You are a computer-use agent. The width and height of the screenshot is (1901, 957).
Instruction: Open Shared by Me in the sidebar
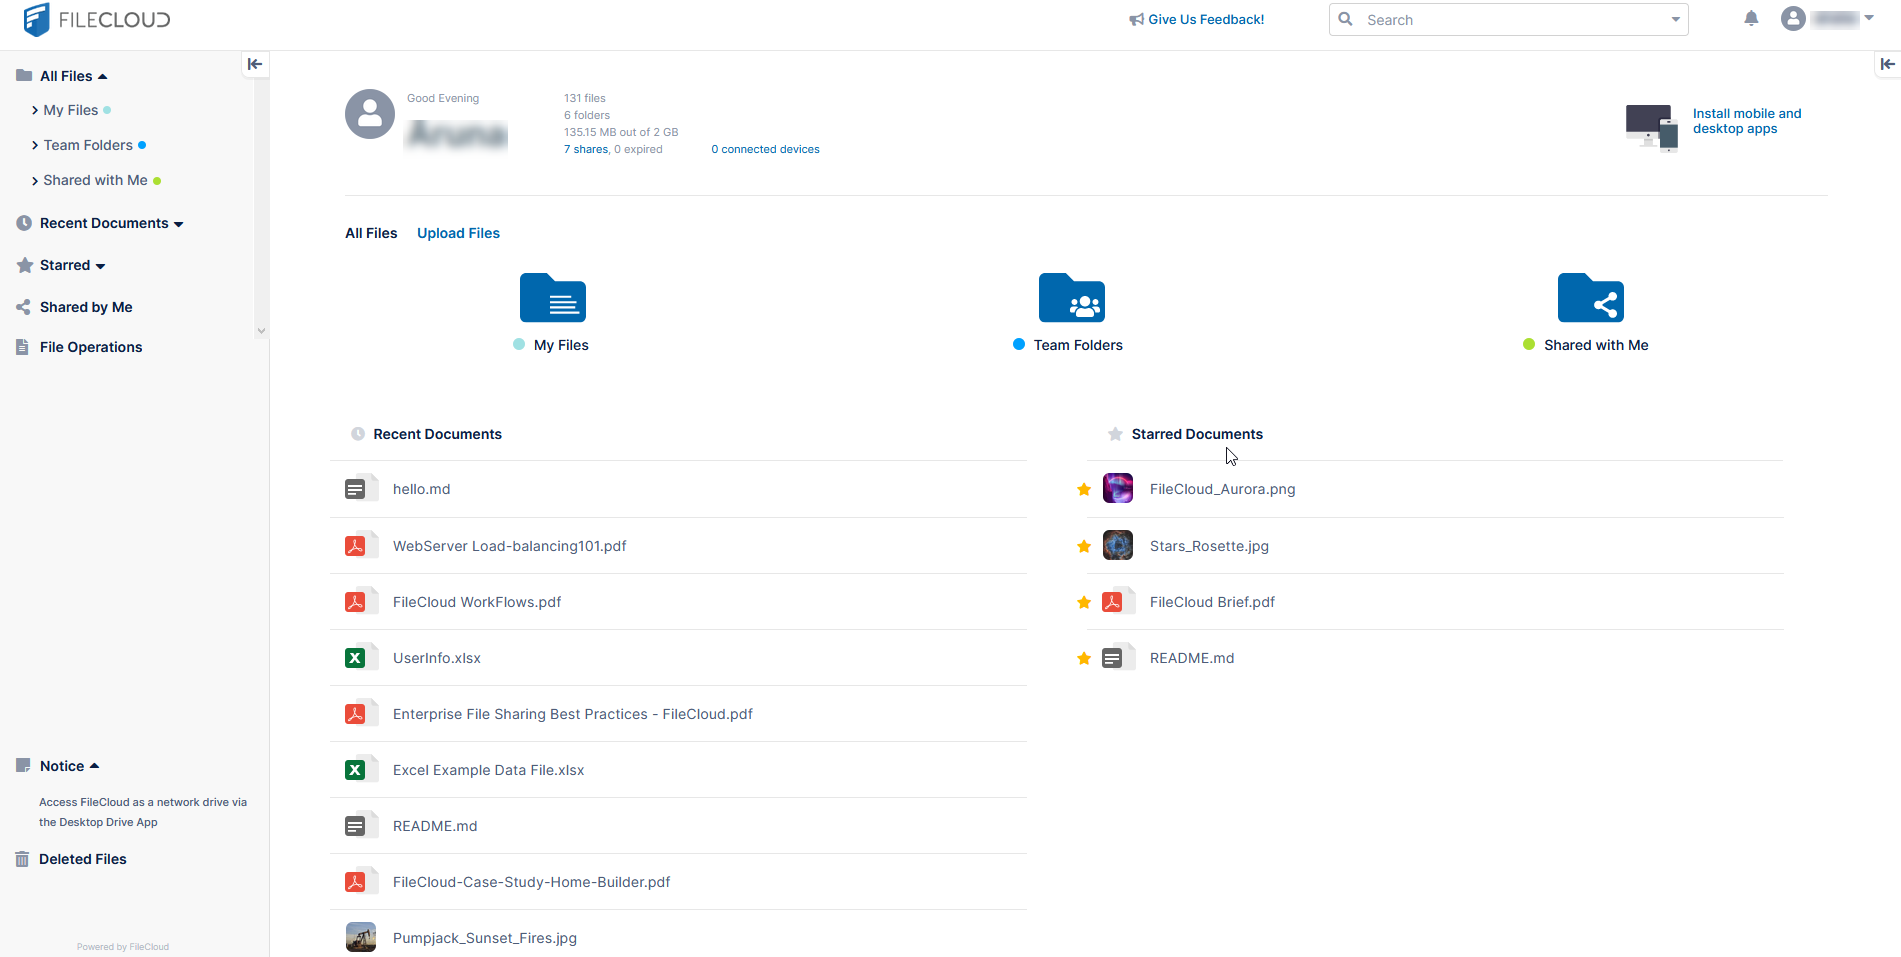[86, 307]
